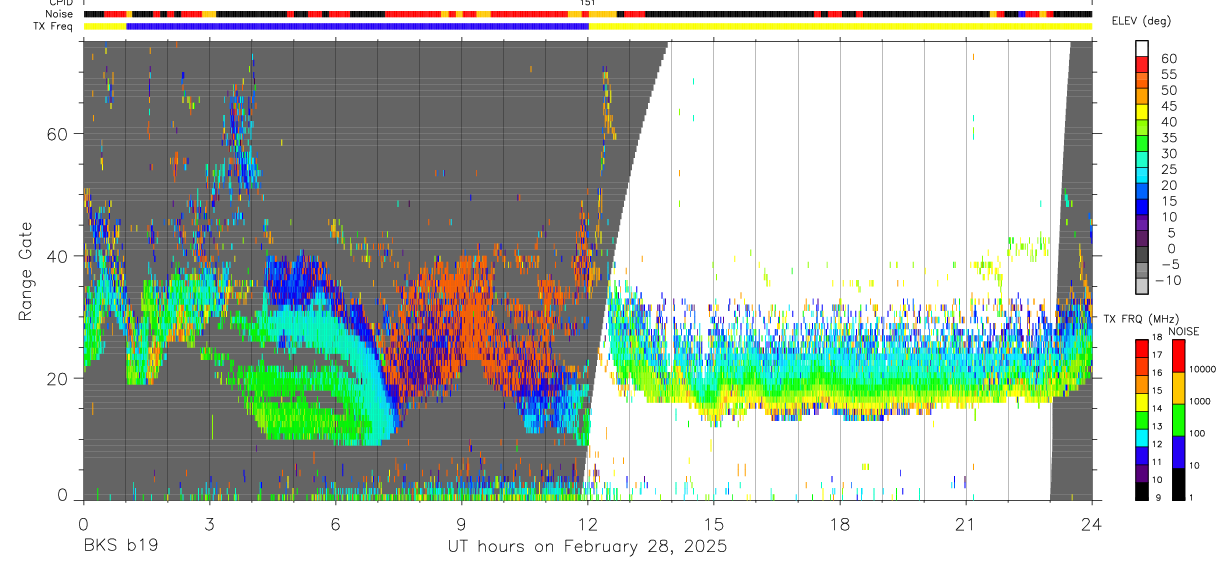1228x567 pixels.
Task: Click 'UT hours on February 28, 2025' axis title
Action: 587,547
